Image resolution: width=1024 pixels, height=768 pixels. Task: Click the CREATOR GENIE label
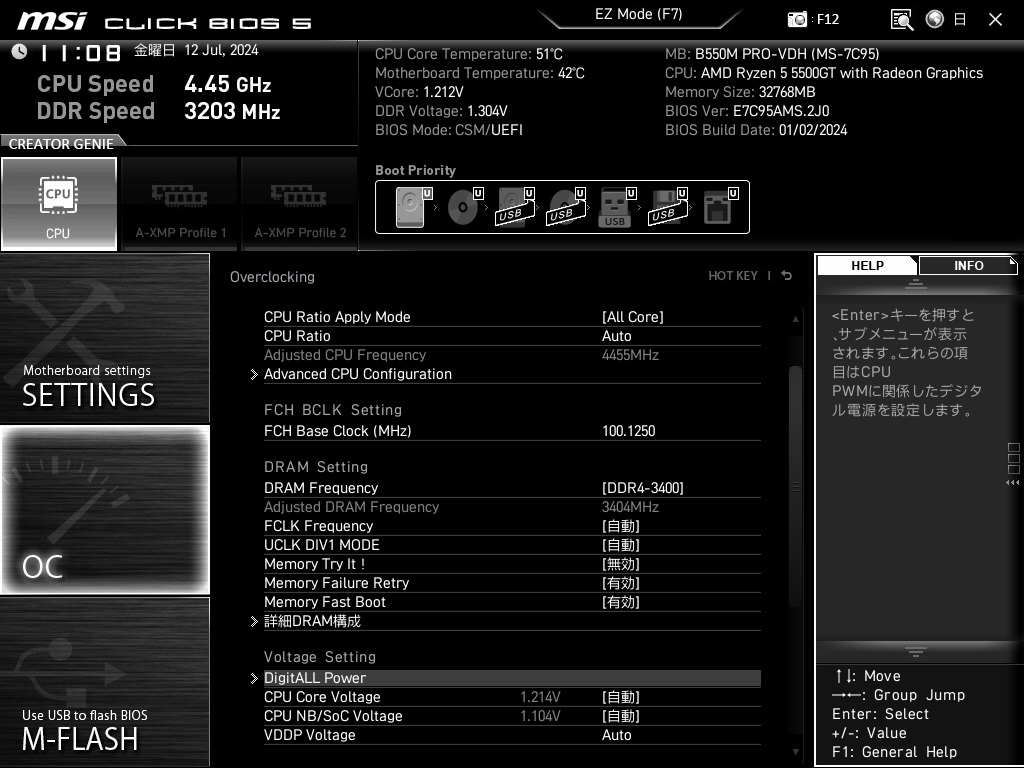coord(61,144)
